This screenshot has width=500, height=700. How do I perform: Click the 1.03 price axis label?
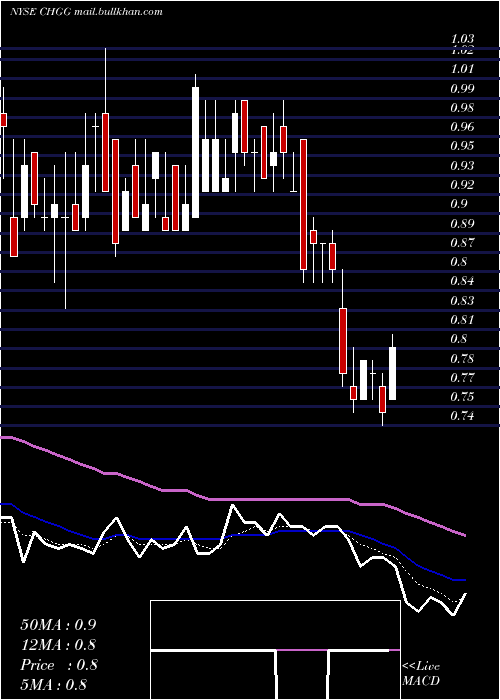pos(462,39)
